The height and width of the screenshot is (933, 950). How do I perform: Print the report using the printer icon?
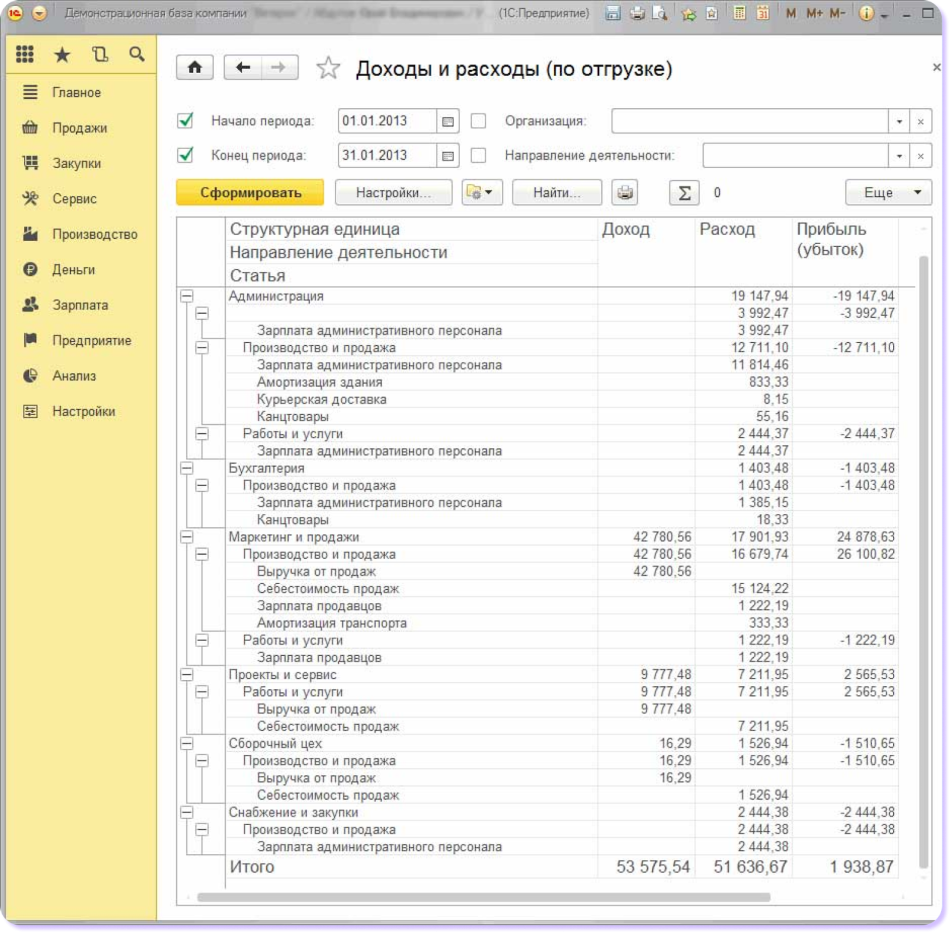coord(625,193)
